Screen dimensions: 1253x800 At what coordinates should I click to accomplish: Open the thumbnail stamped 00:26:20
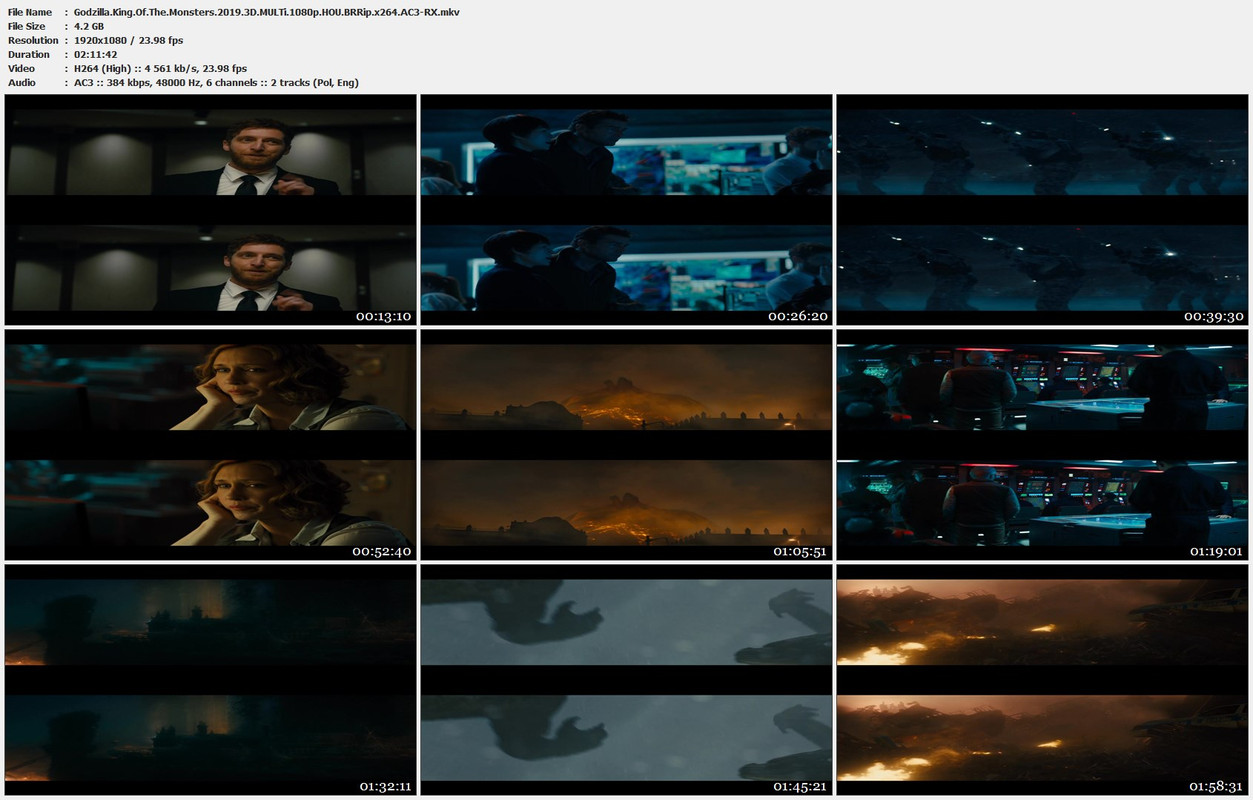626,210
